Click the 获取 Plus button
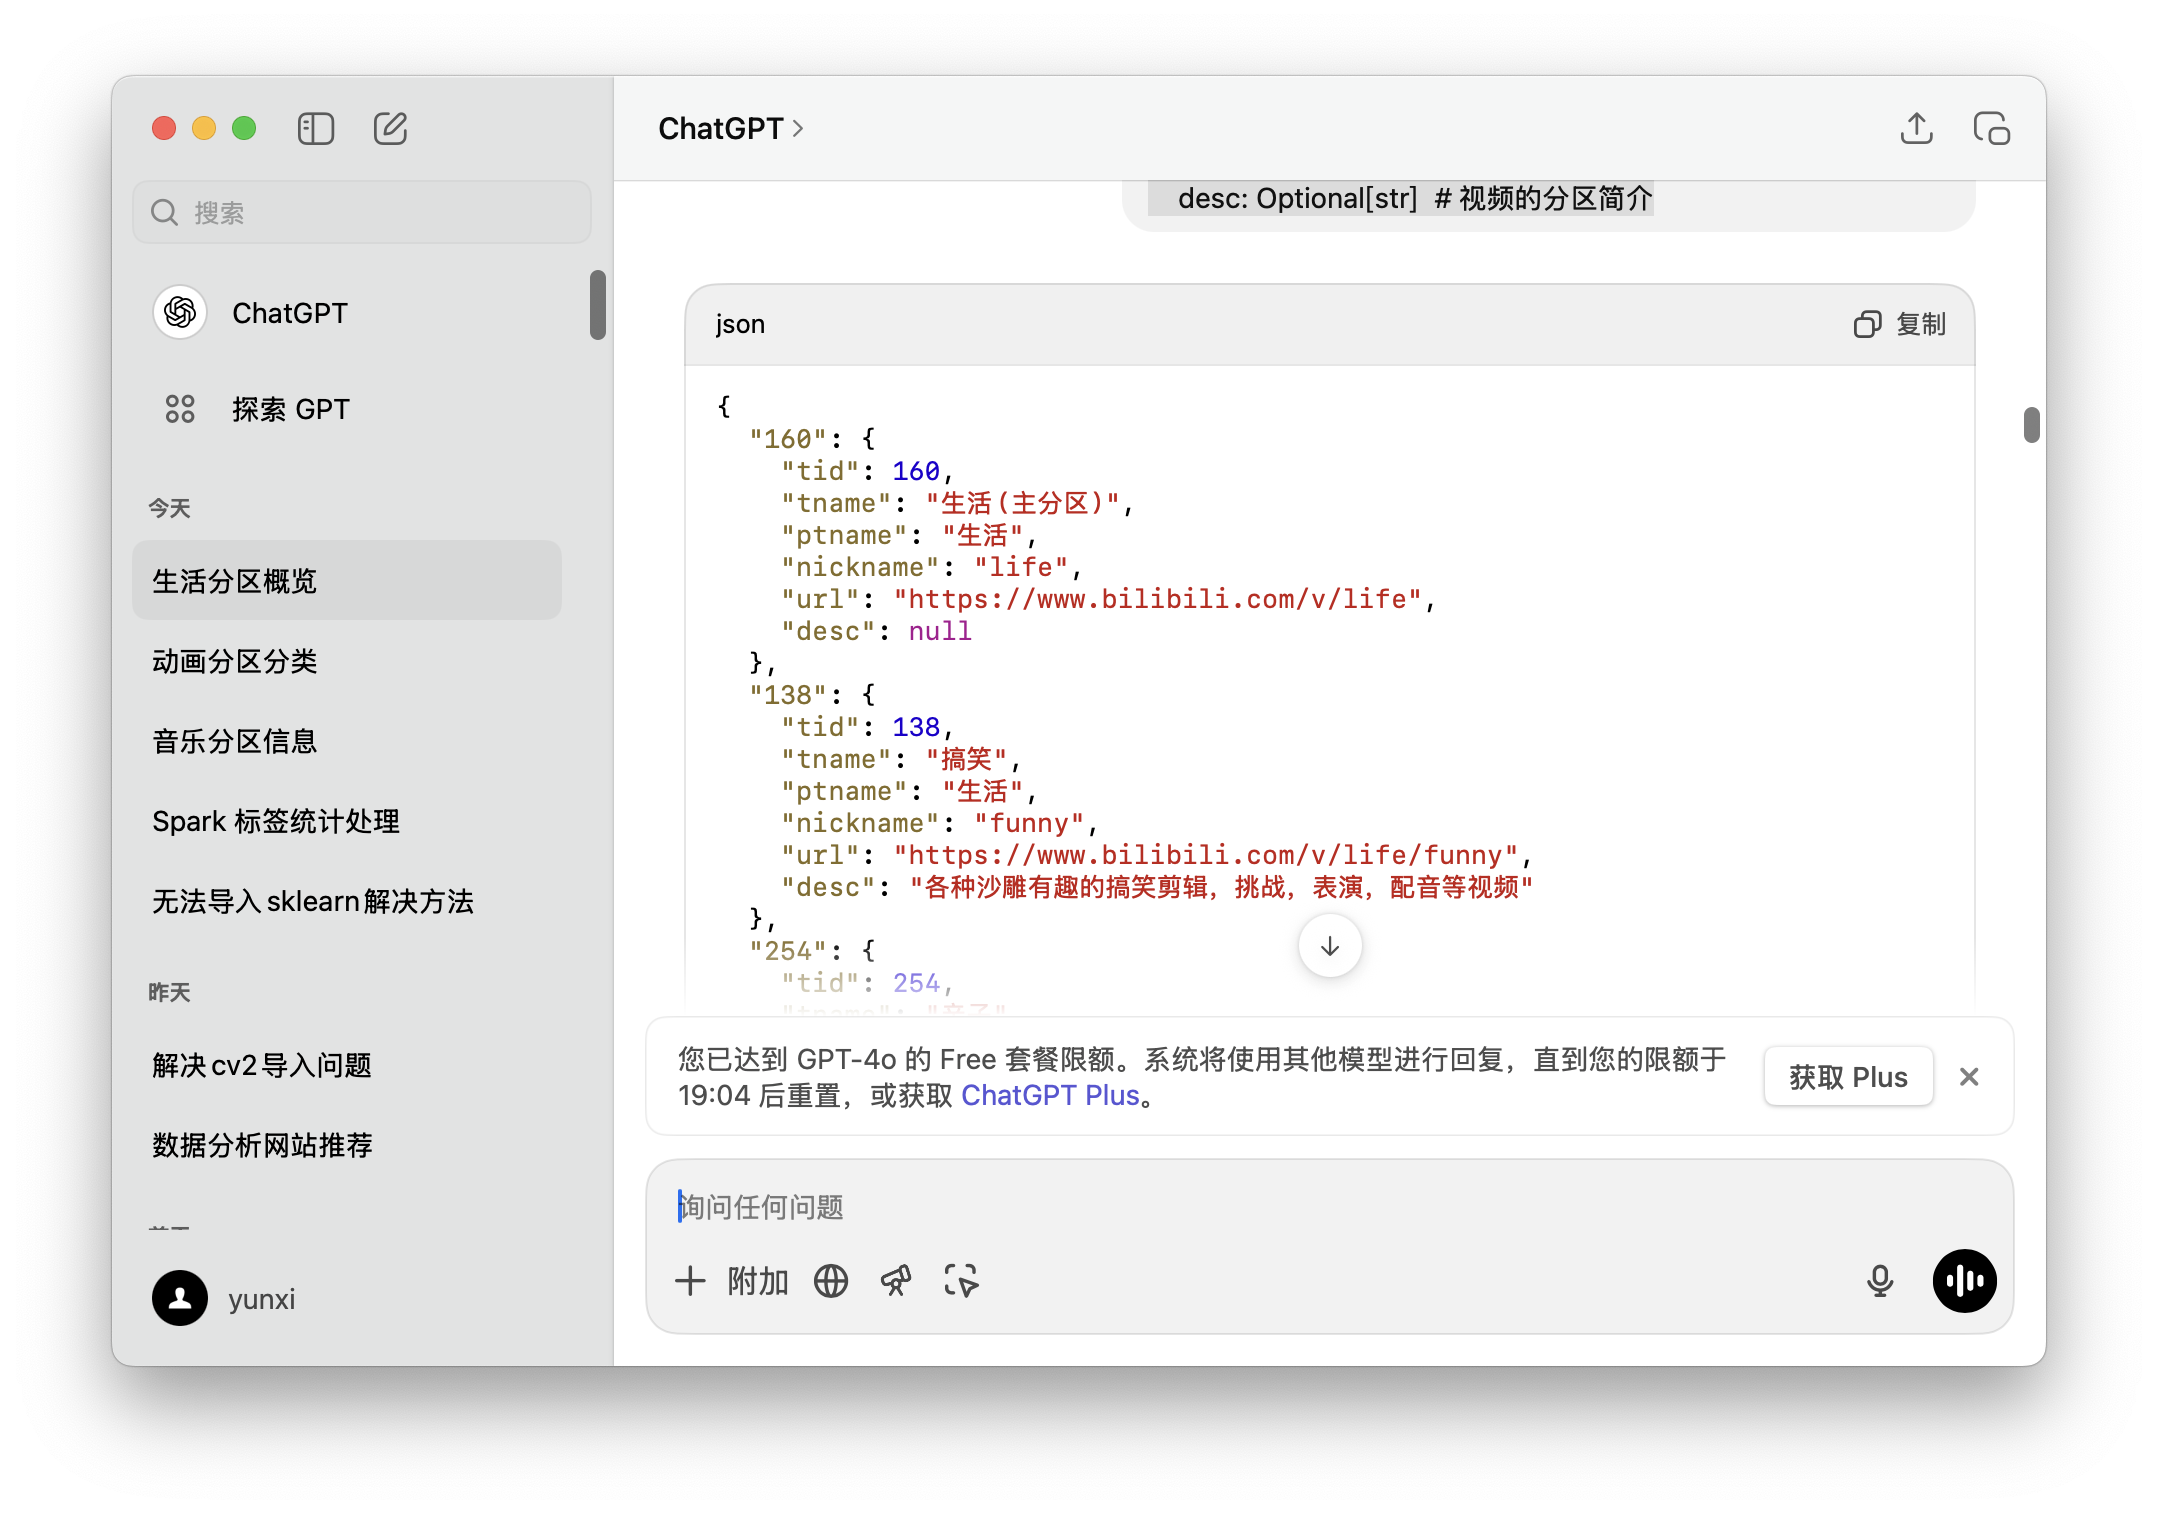This screenshot has width=2158, height=1514. coord(1848,1077)
